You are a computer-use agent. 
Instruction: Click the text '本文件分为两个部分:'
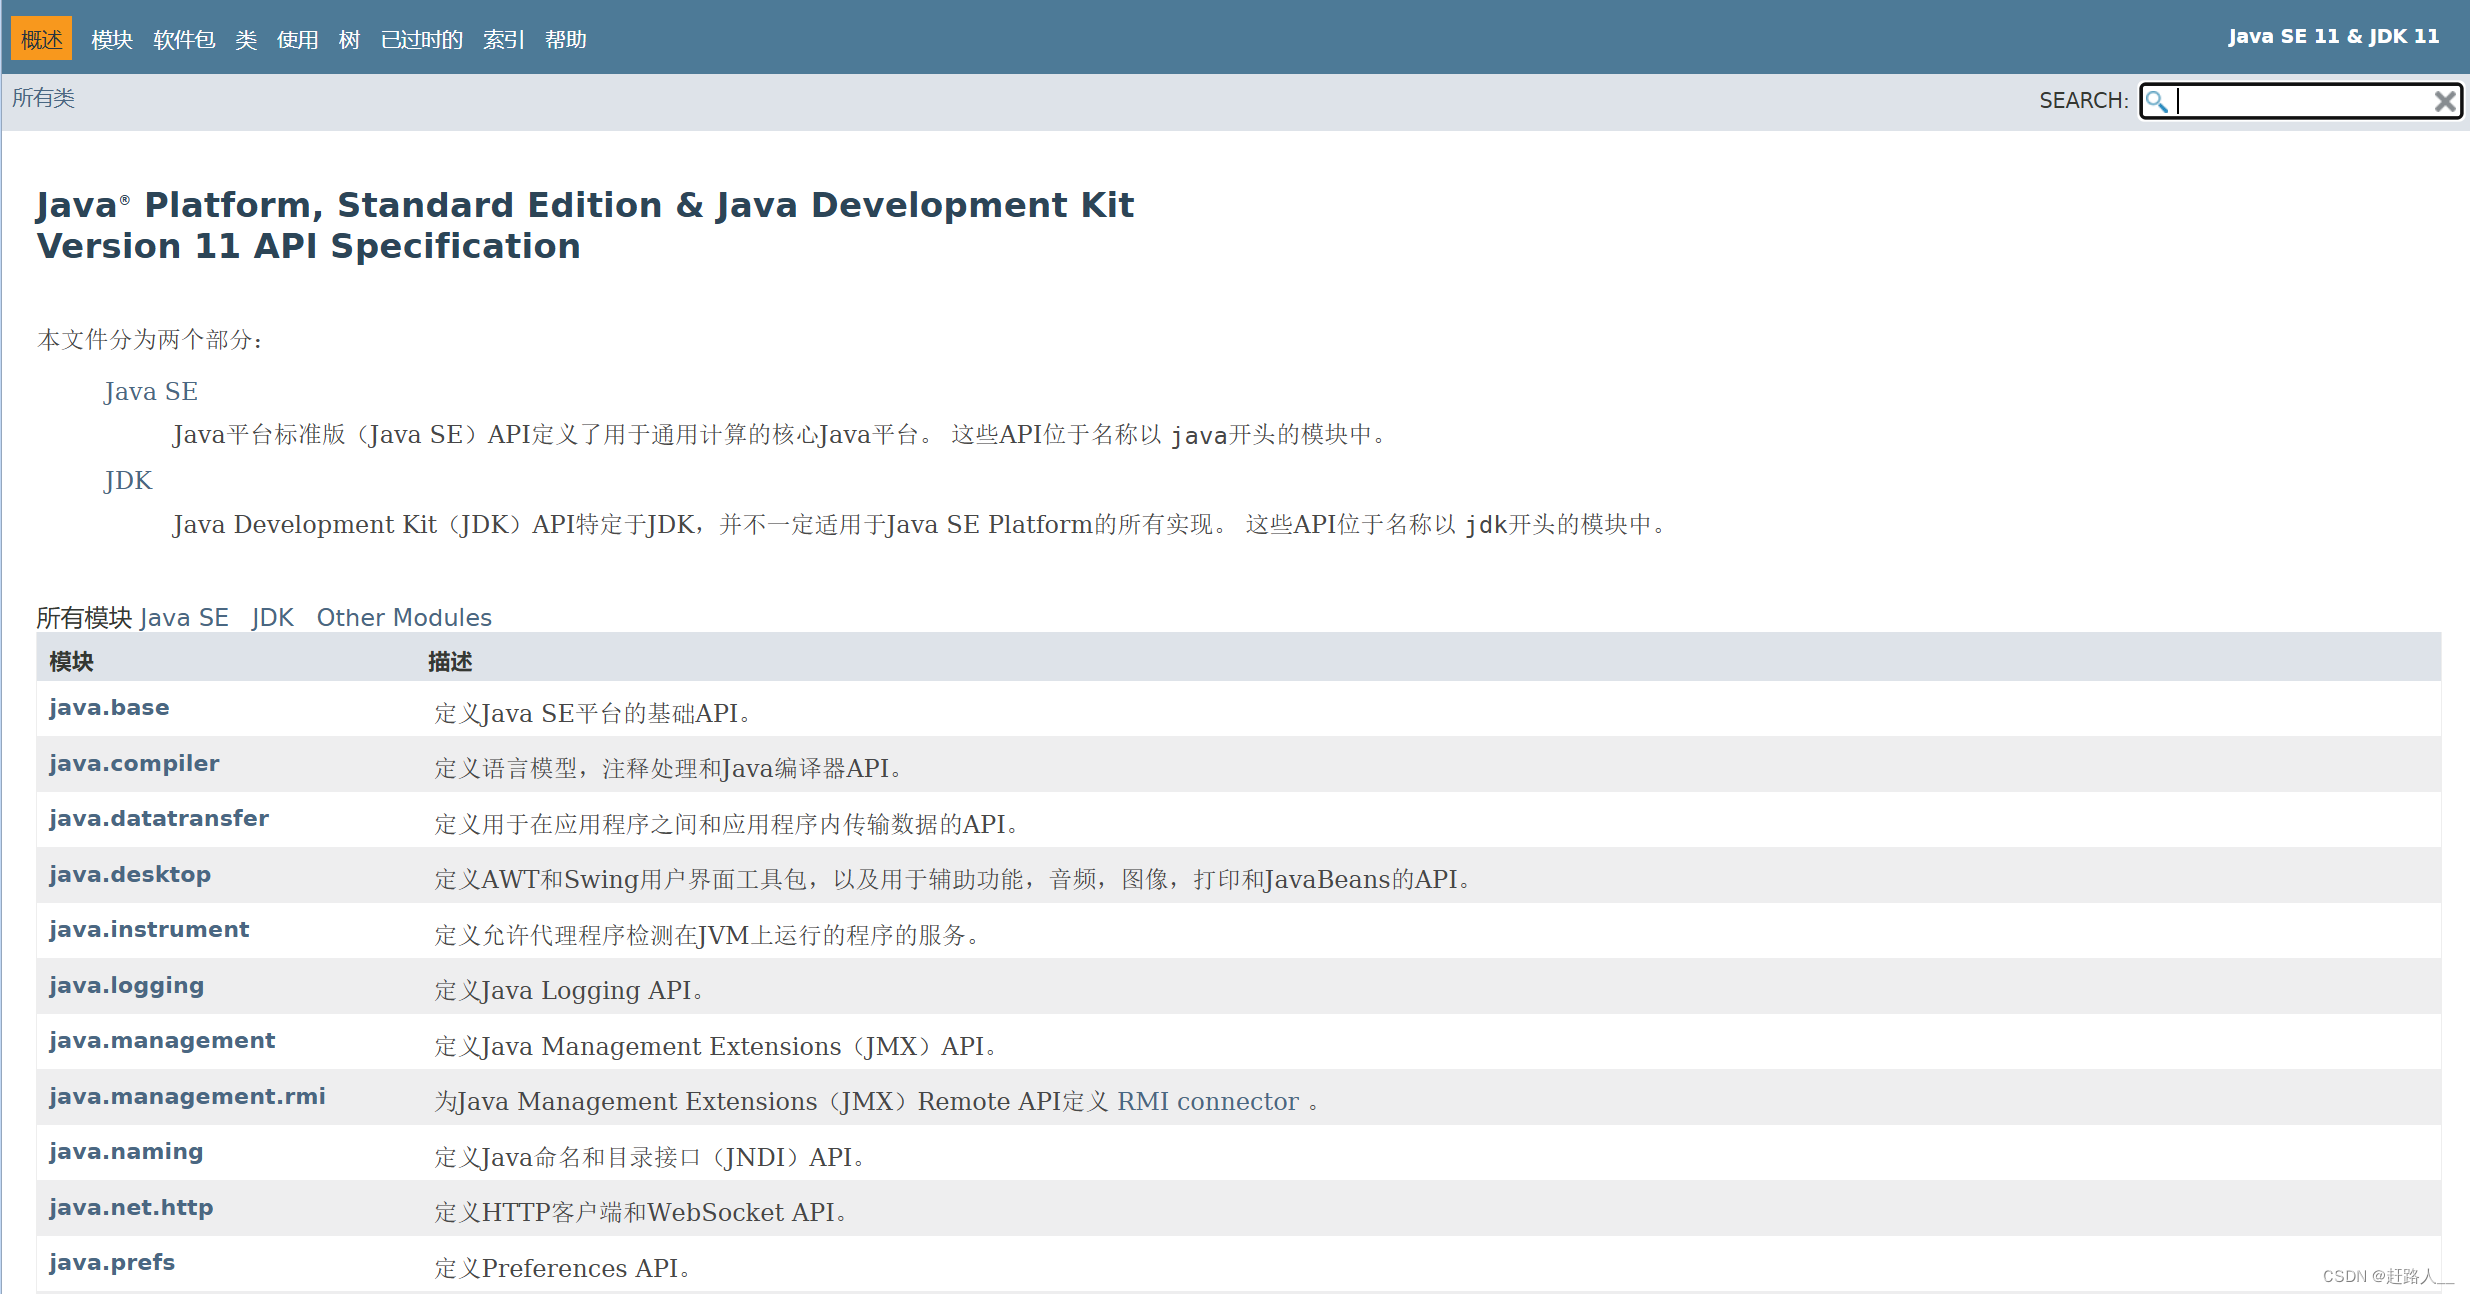[150, 340]
